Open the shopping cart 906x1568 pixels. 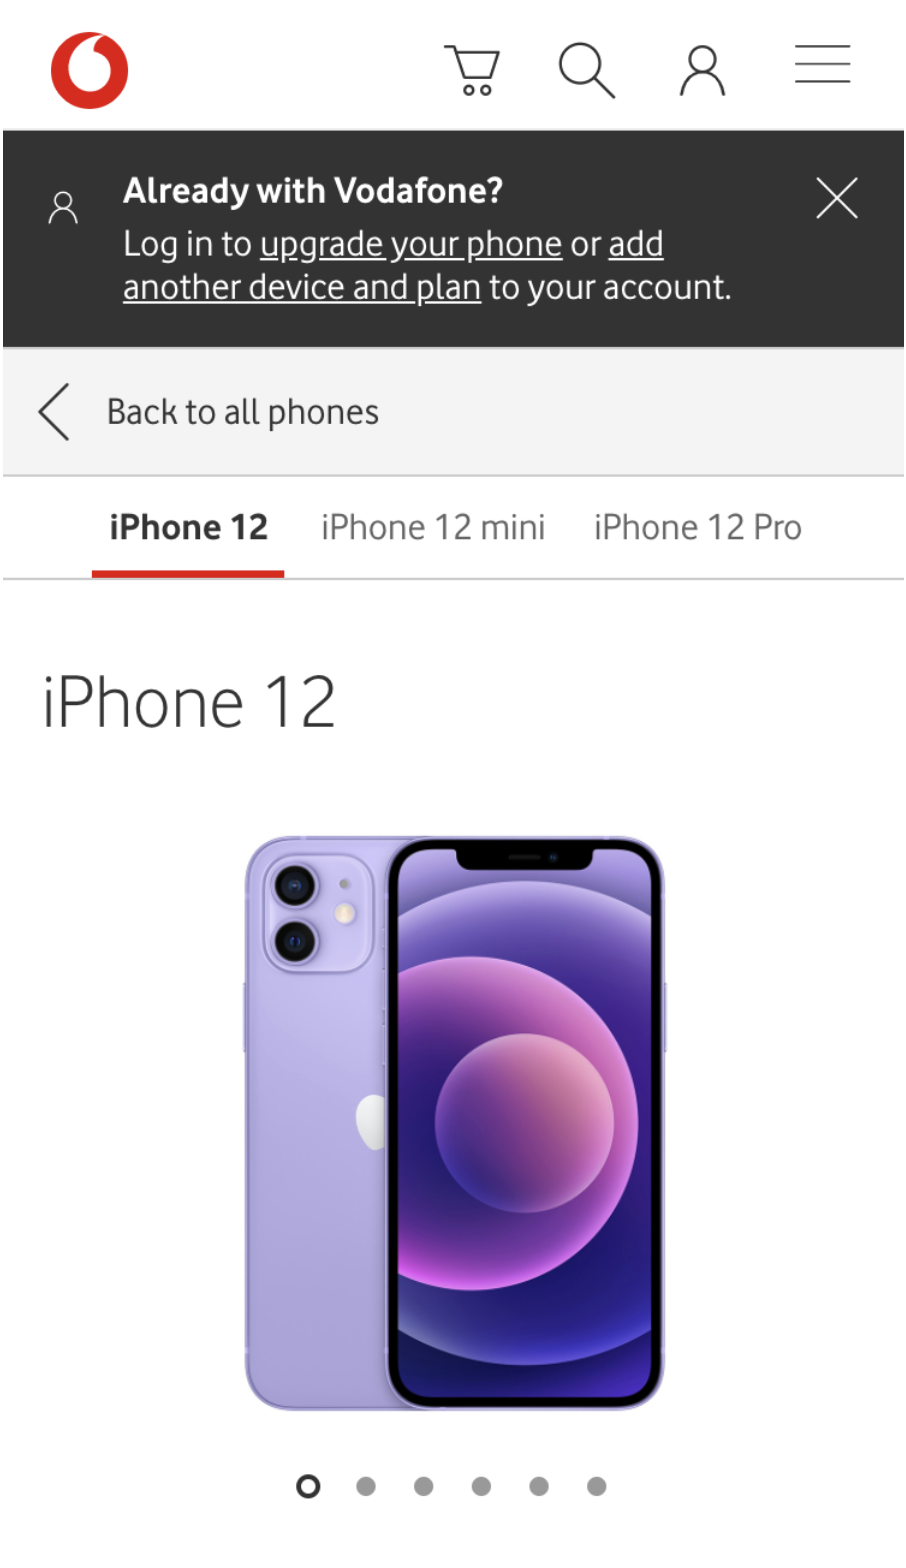(472, 70)
